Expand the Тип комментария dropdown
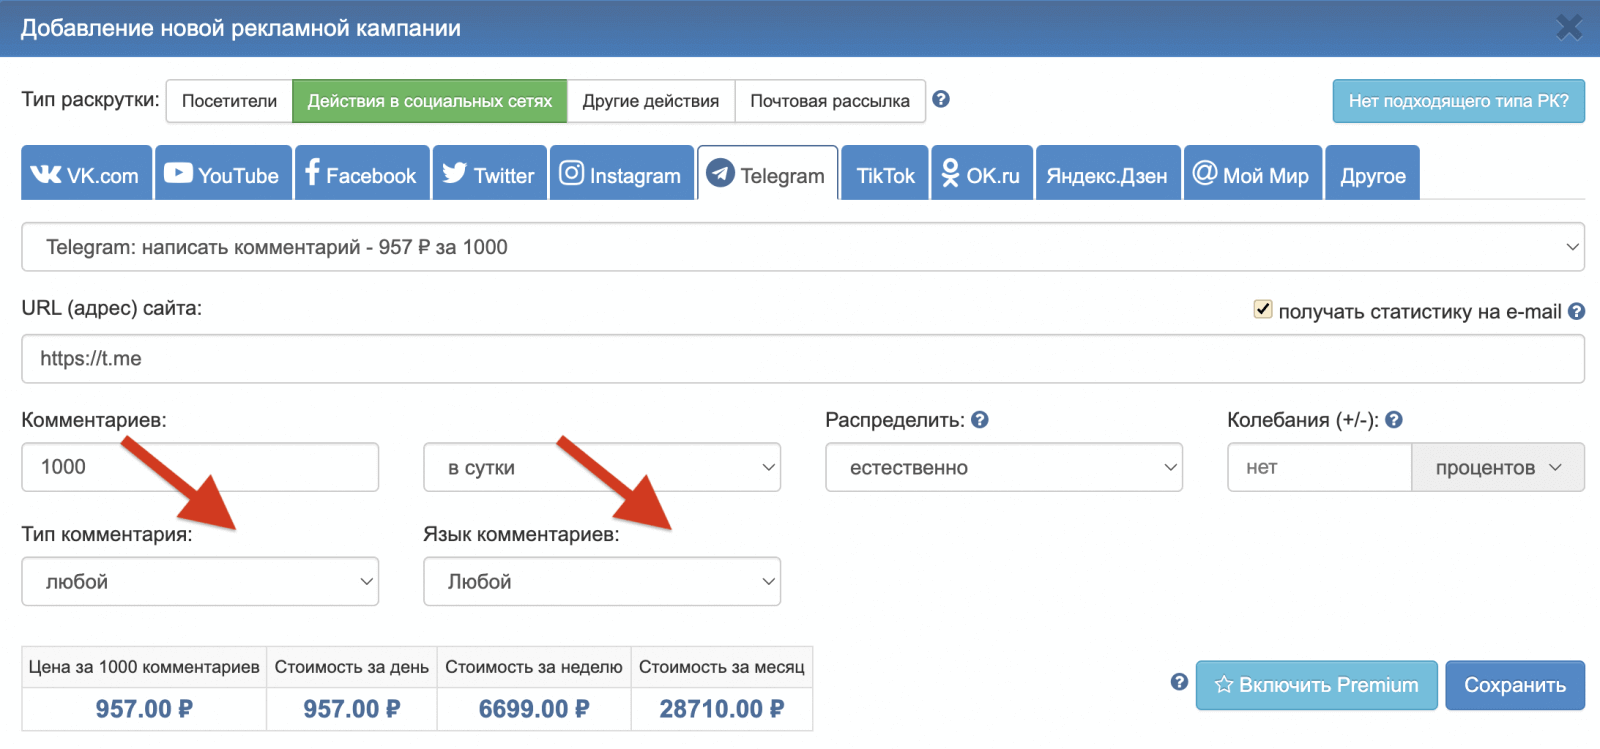 (200, 581)
